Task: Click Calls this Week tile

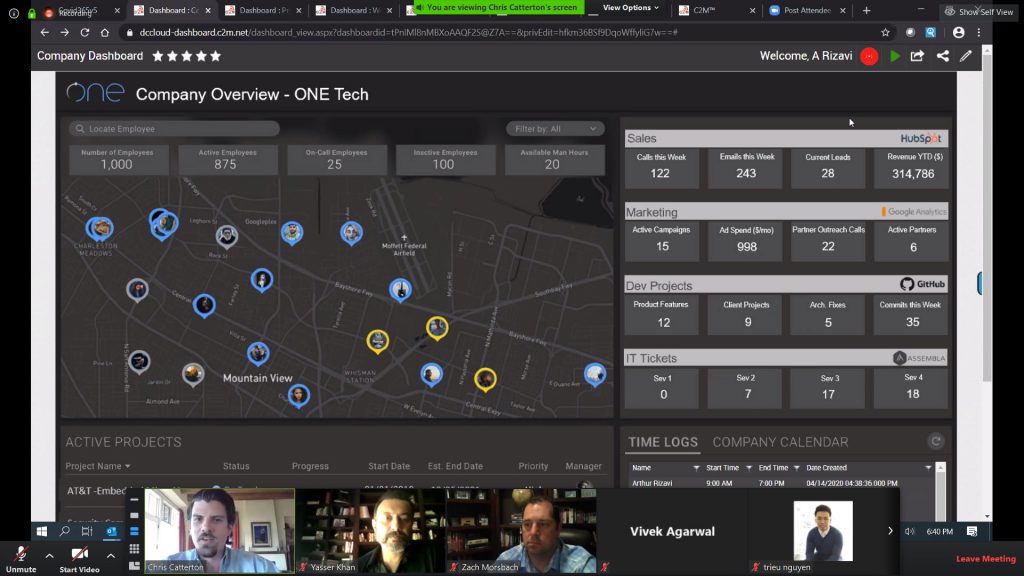Action: point(660,167)
